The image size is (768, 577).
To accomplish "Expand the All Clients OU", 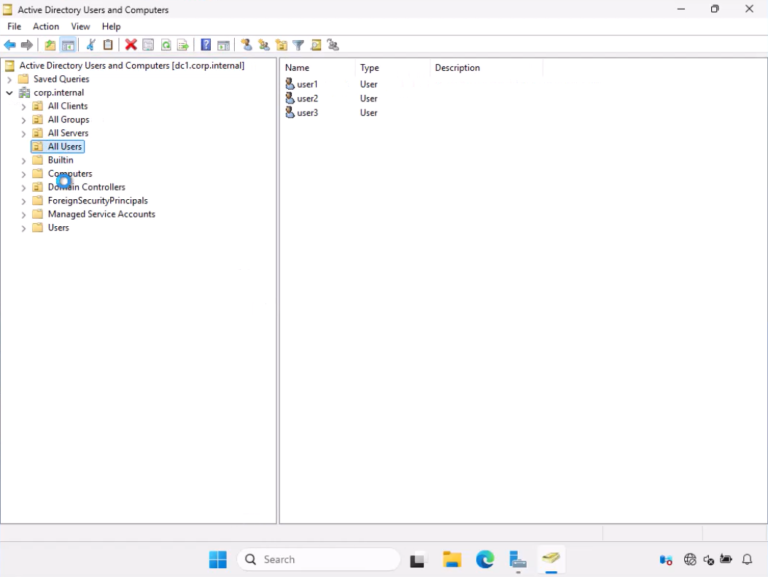I will pyautogui.click(x=24, y=106).
